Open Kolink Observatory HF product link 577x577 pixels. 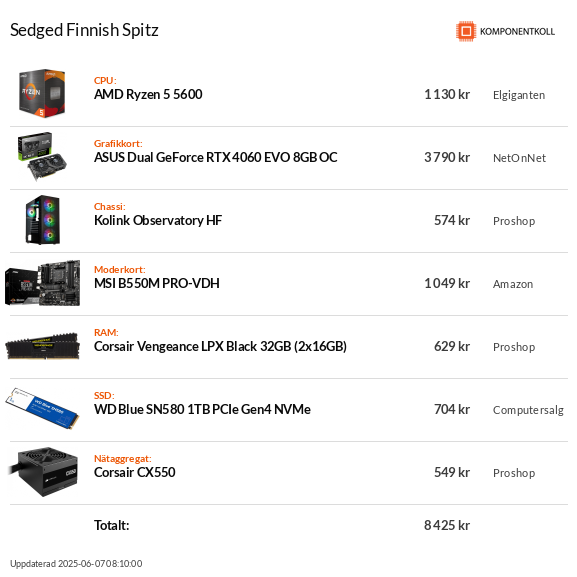(158, 220)
